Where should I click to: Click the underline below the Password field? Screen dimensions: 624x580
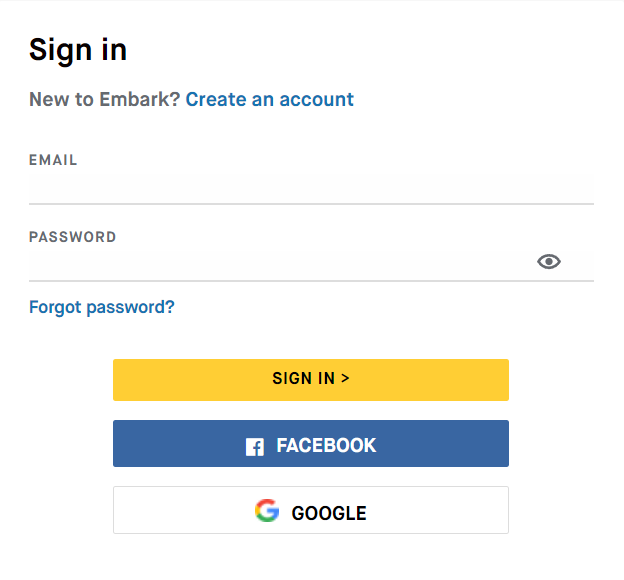point(311,281)
